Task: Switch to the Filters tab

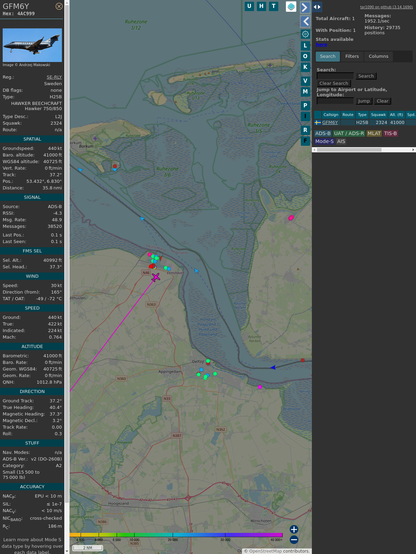Action: click(x=352, y=56)
